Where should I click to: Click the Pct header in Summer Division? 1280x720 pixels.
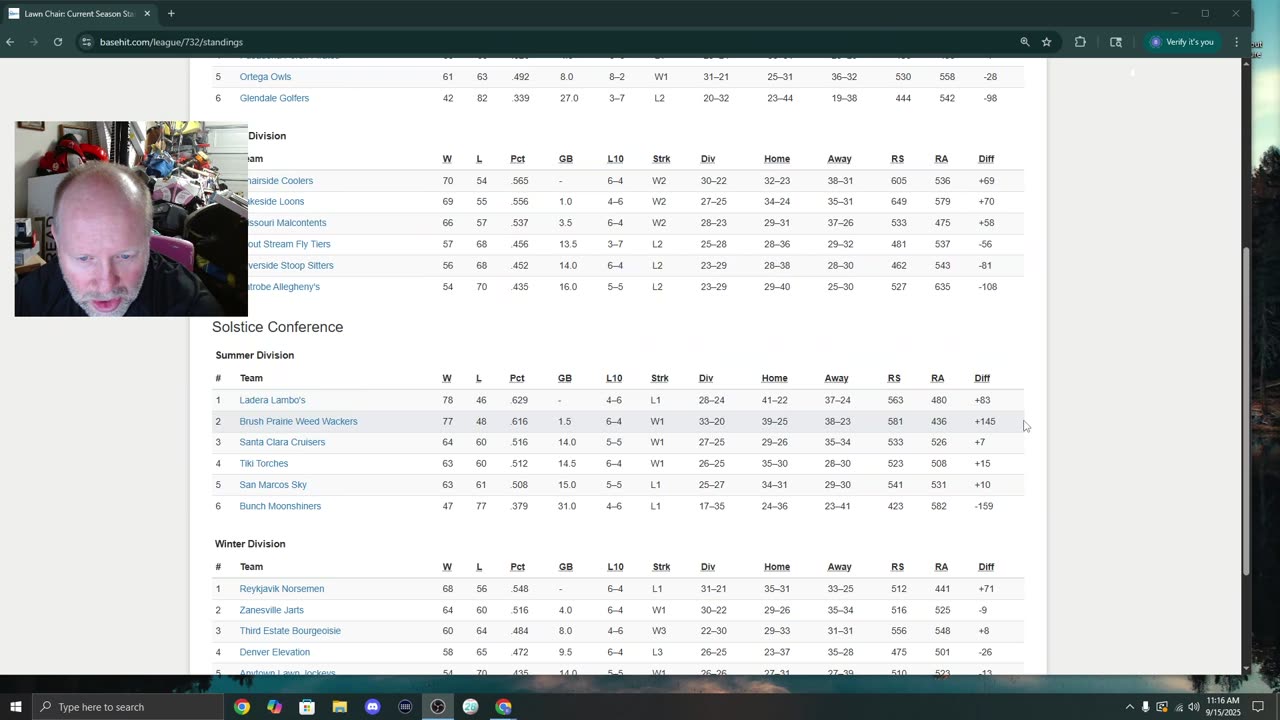pos(517,378)
